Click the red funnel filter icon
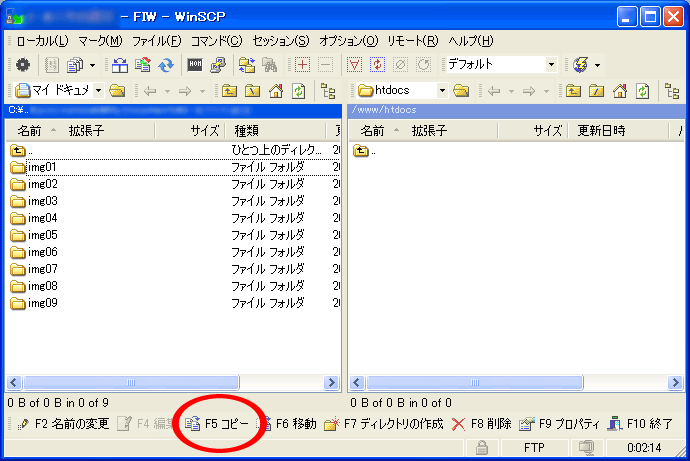This screenshot has height=461, width=690. [x=354, y=65]
